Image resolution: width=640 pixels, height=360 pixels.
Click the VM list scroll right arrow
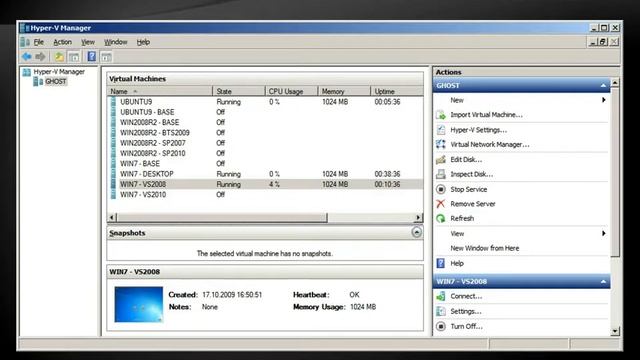pyautogui.click(x=418, y=218)
